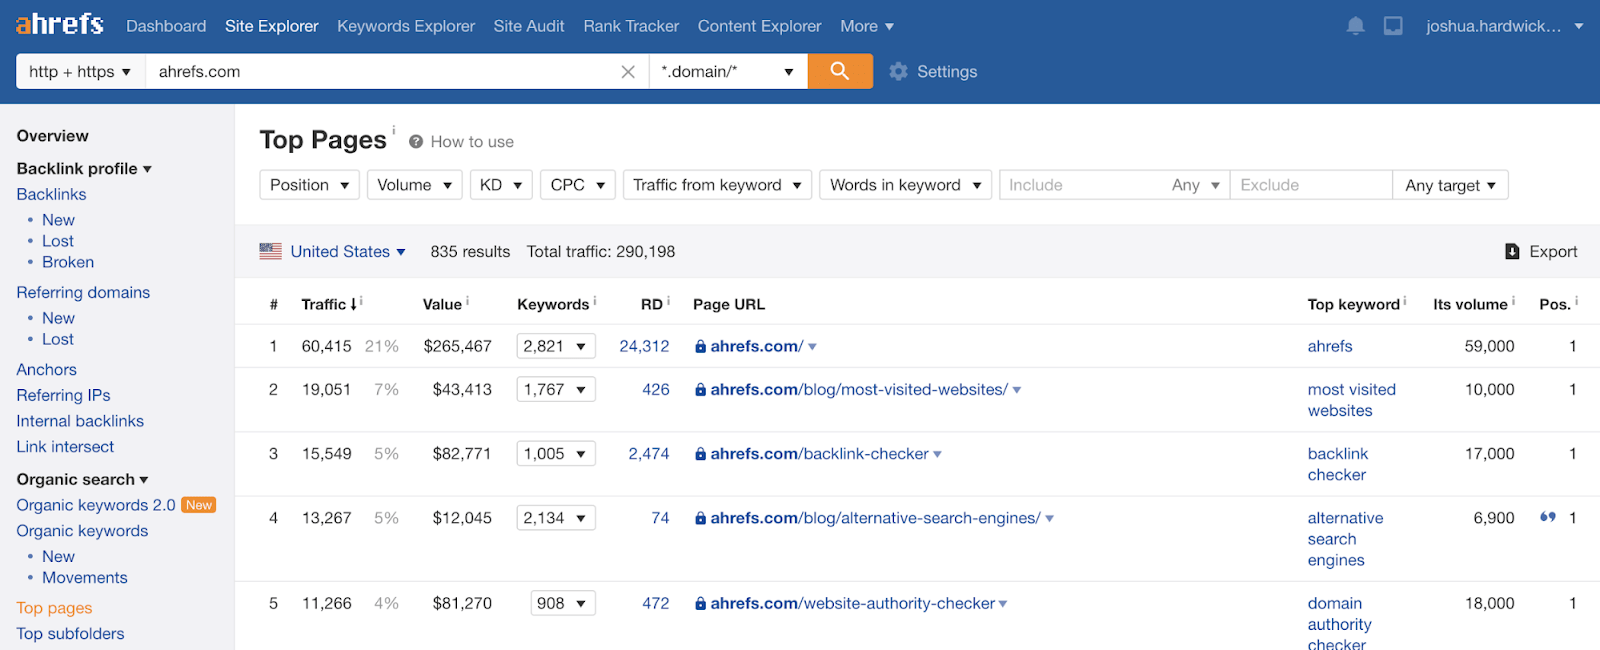Open the CPC filter dropdown
1600x650 pixels.
[x=578, y=185]
